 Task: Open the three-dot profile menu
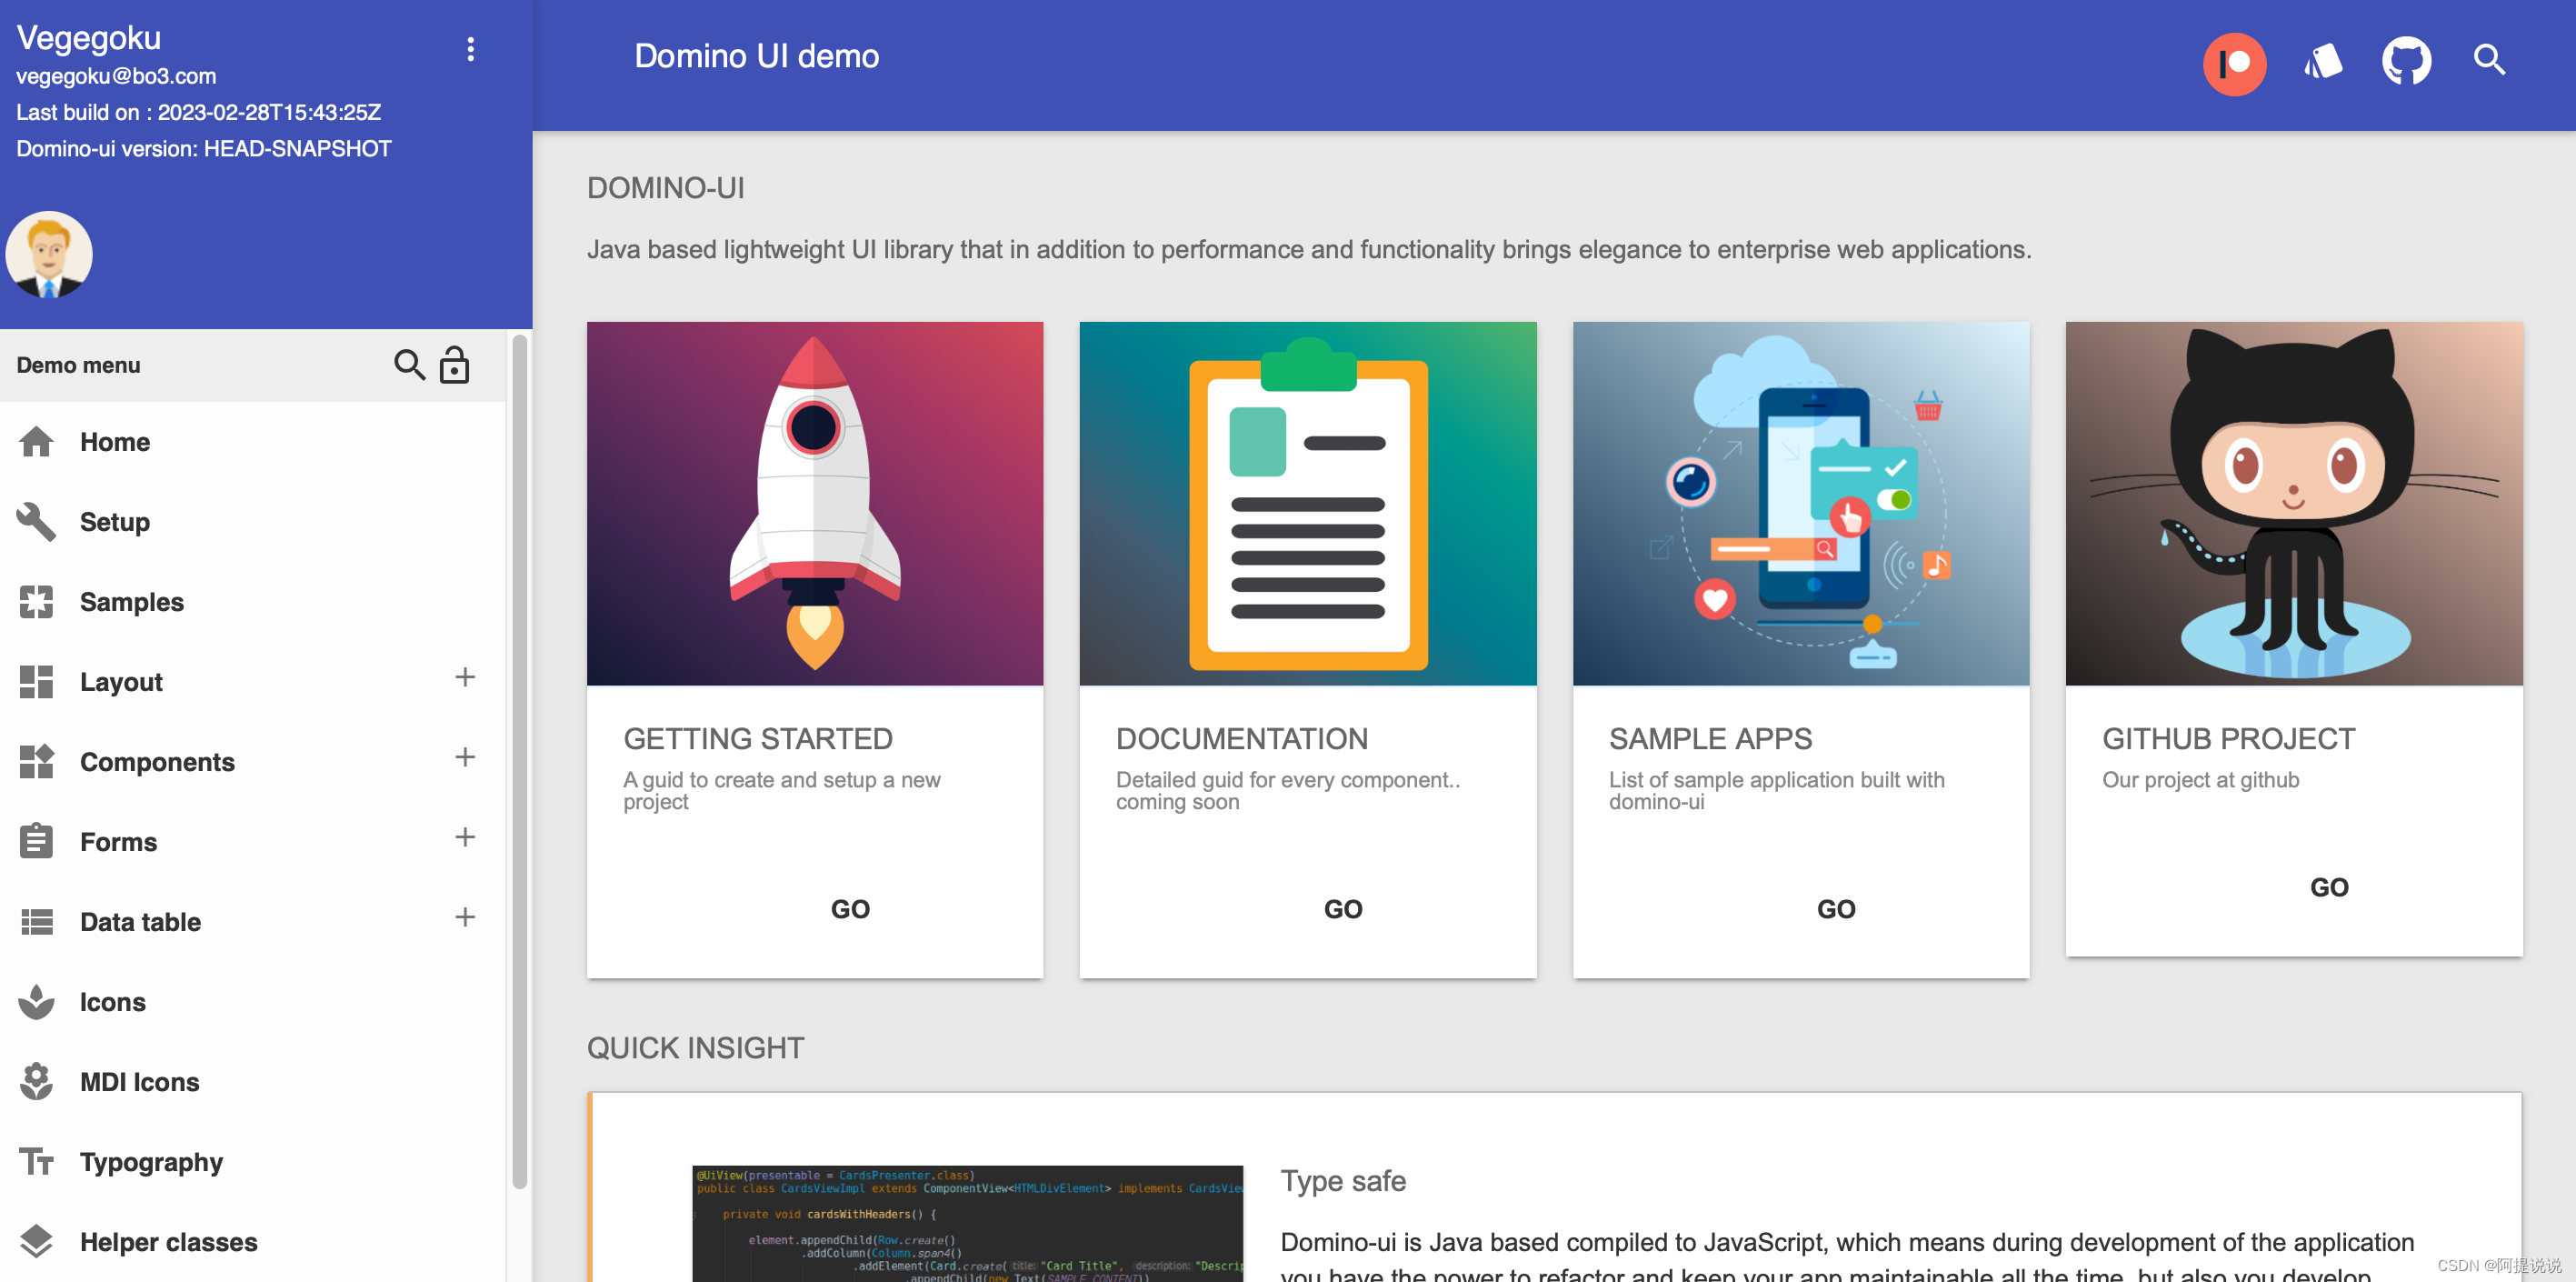(470, 50)
